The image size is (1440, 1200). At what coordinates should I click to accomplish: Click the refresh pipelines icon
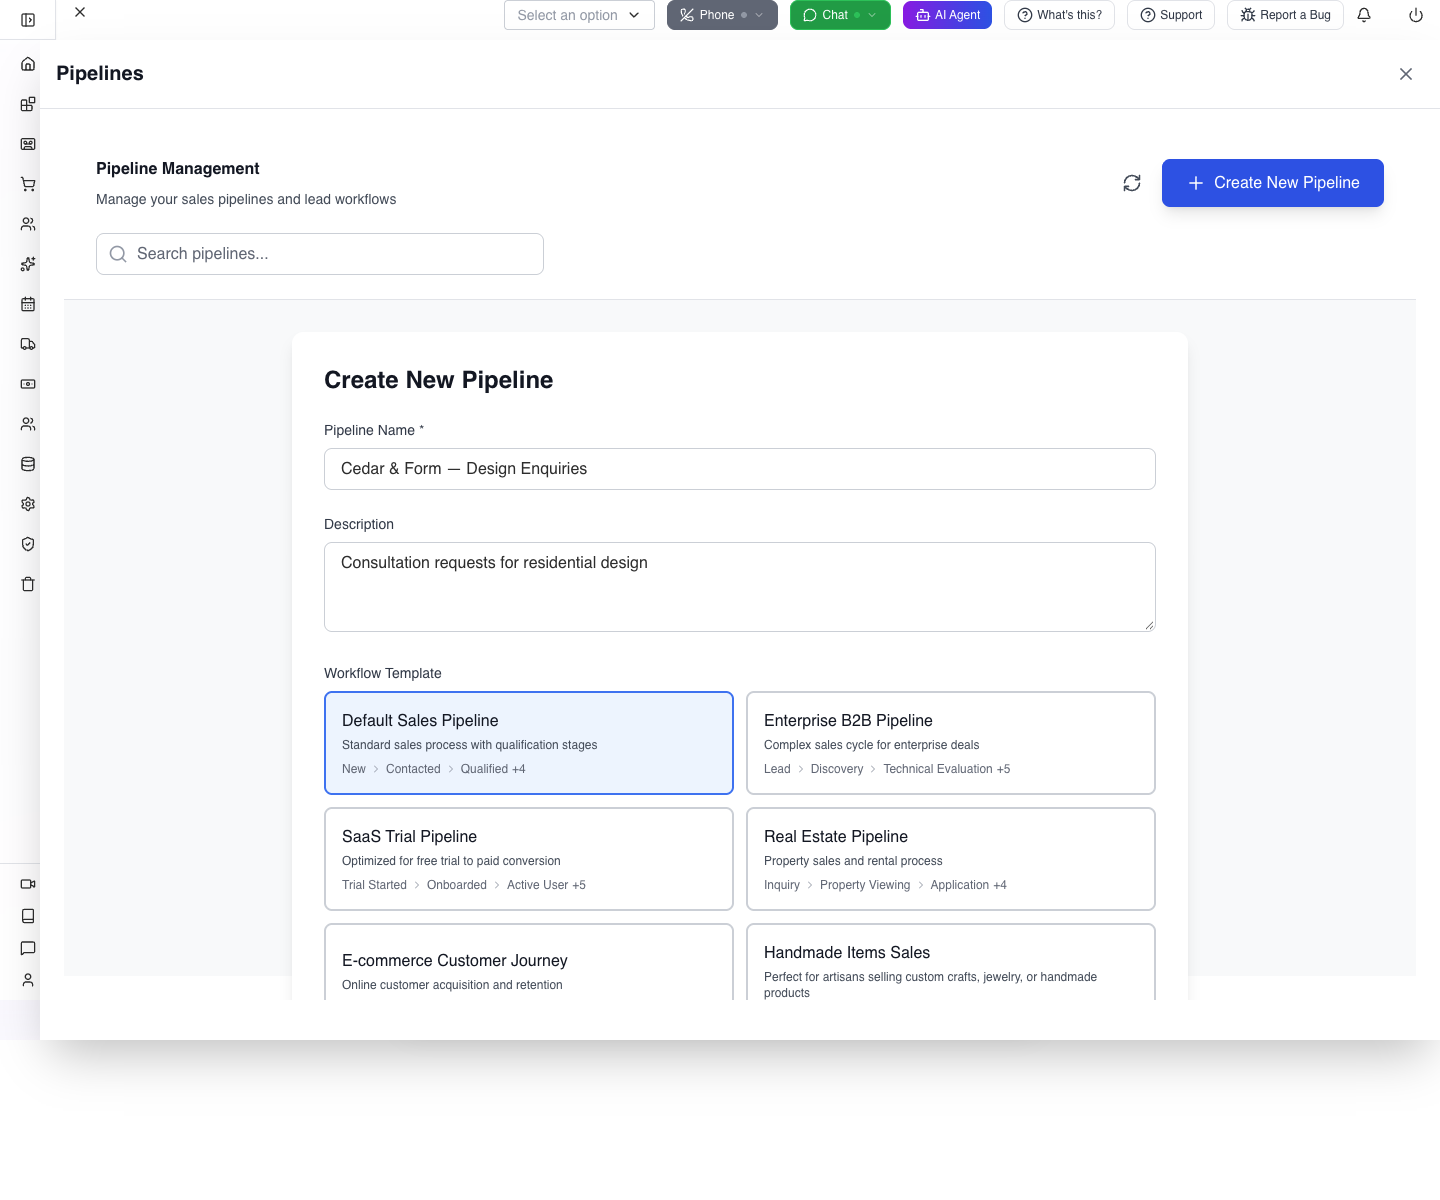tap(1132, 183)
